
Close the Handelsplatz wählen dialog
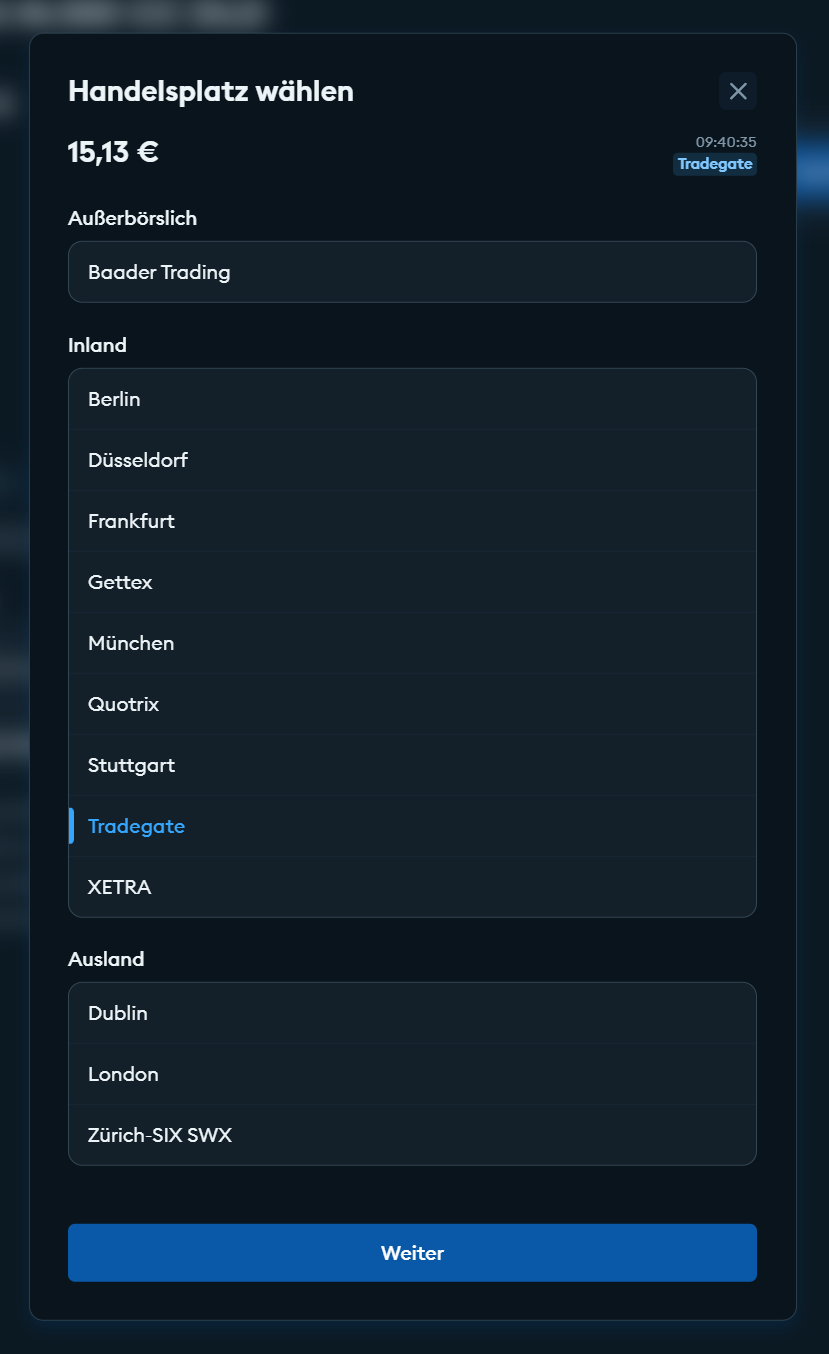pos(738,91)
